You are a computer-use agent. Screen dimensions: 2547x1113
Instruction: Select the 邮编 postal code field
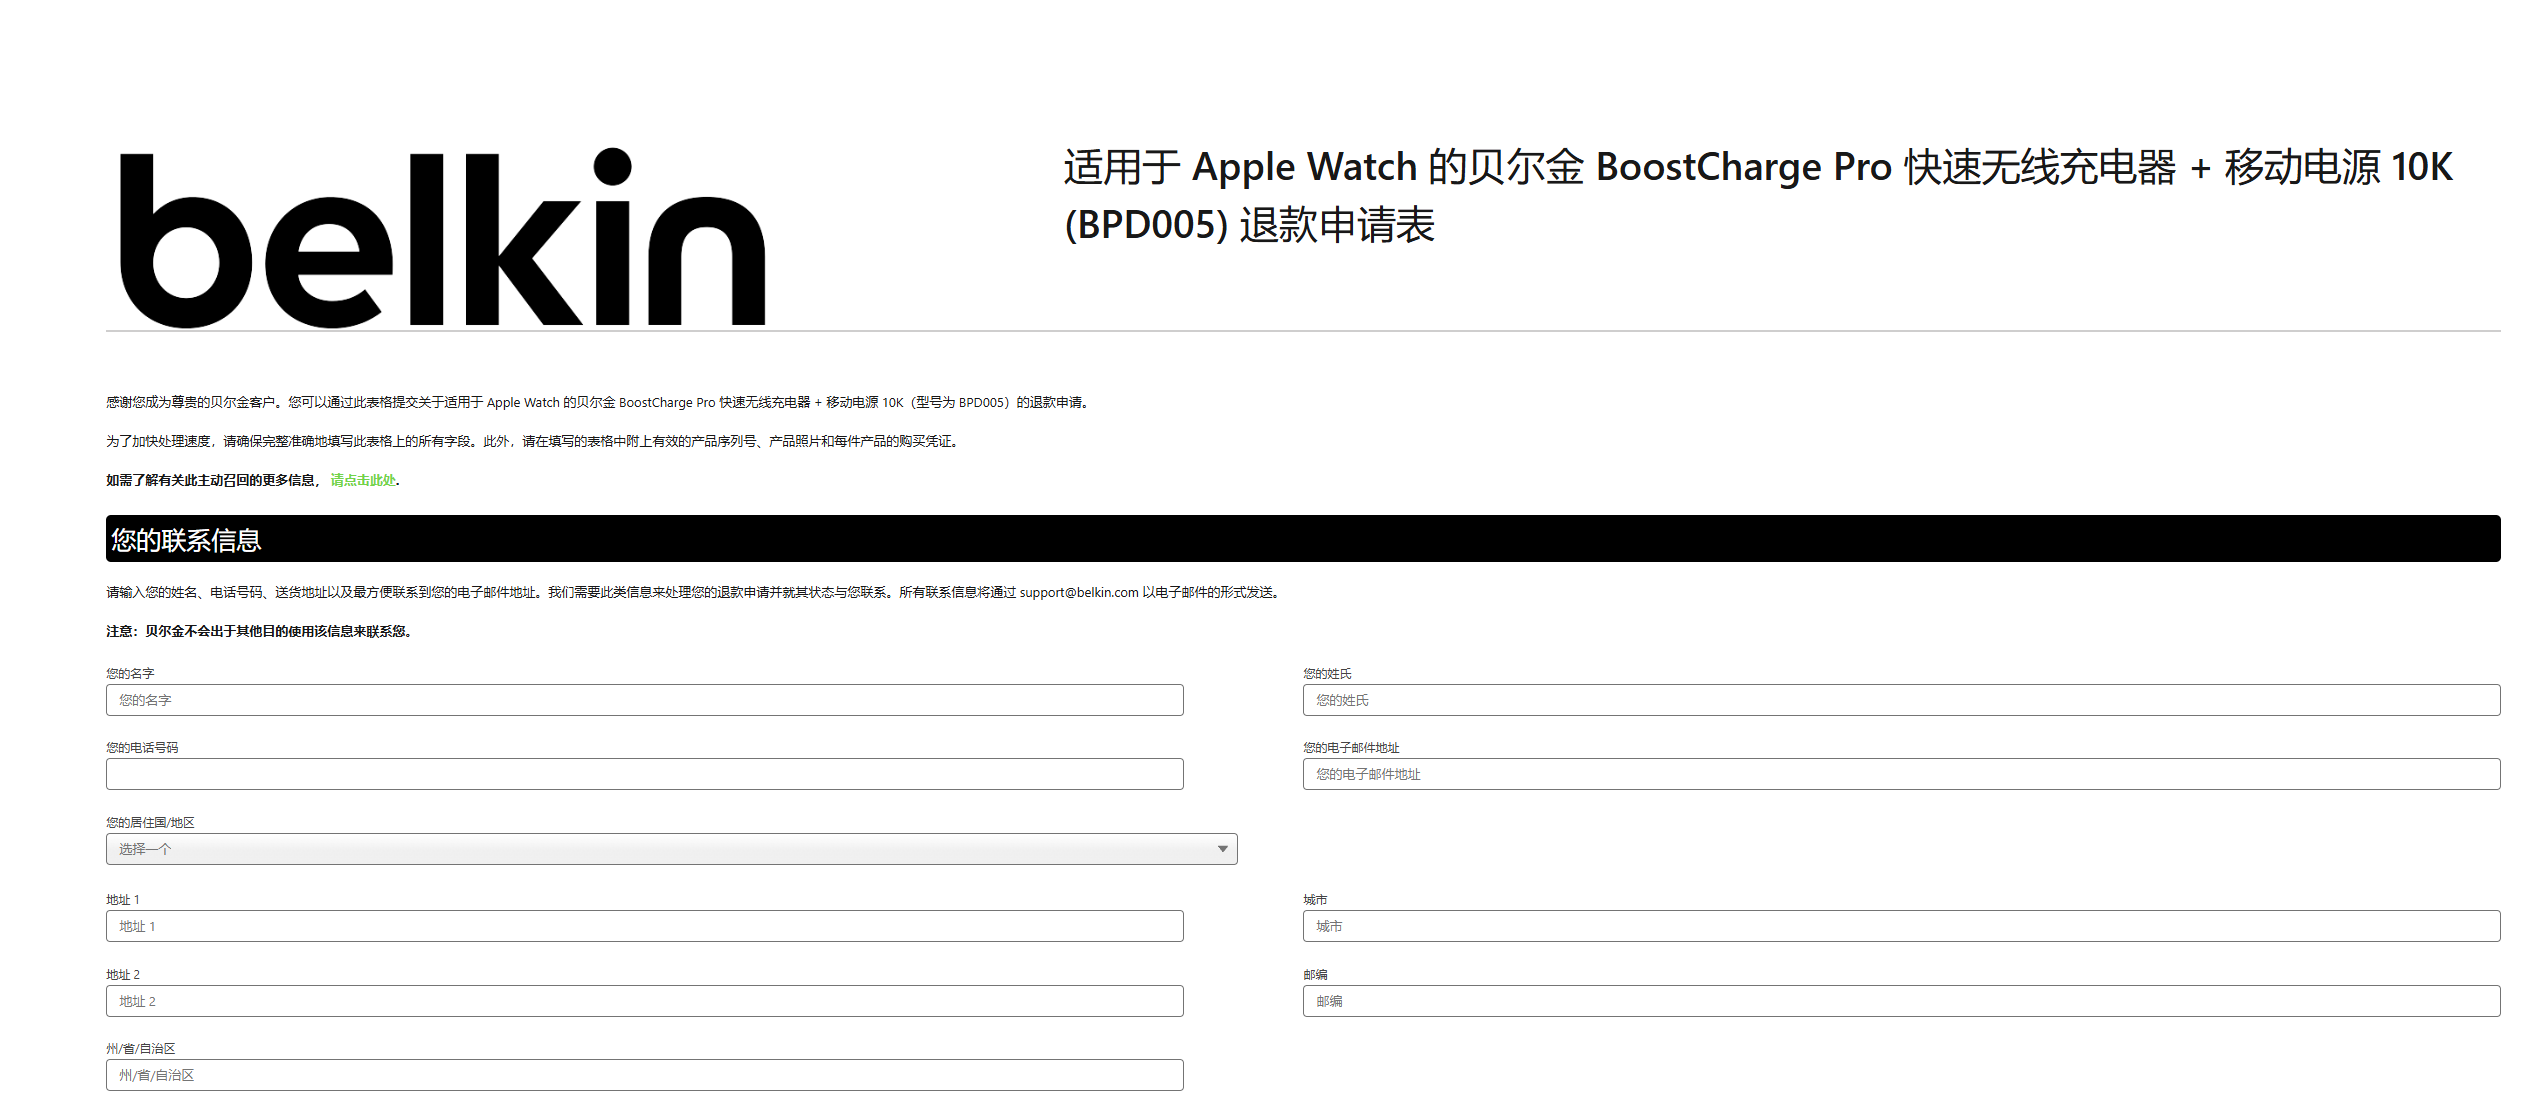[x=1901, y=1001]
